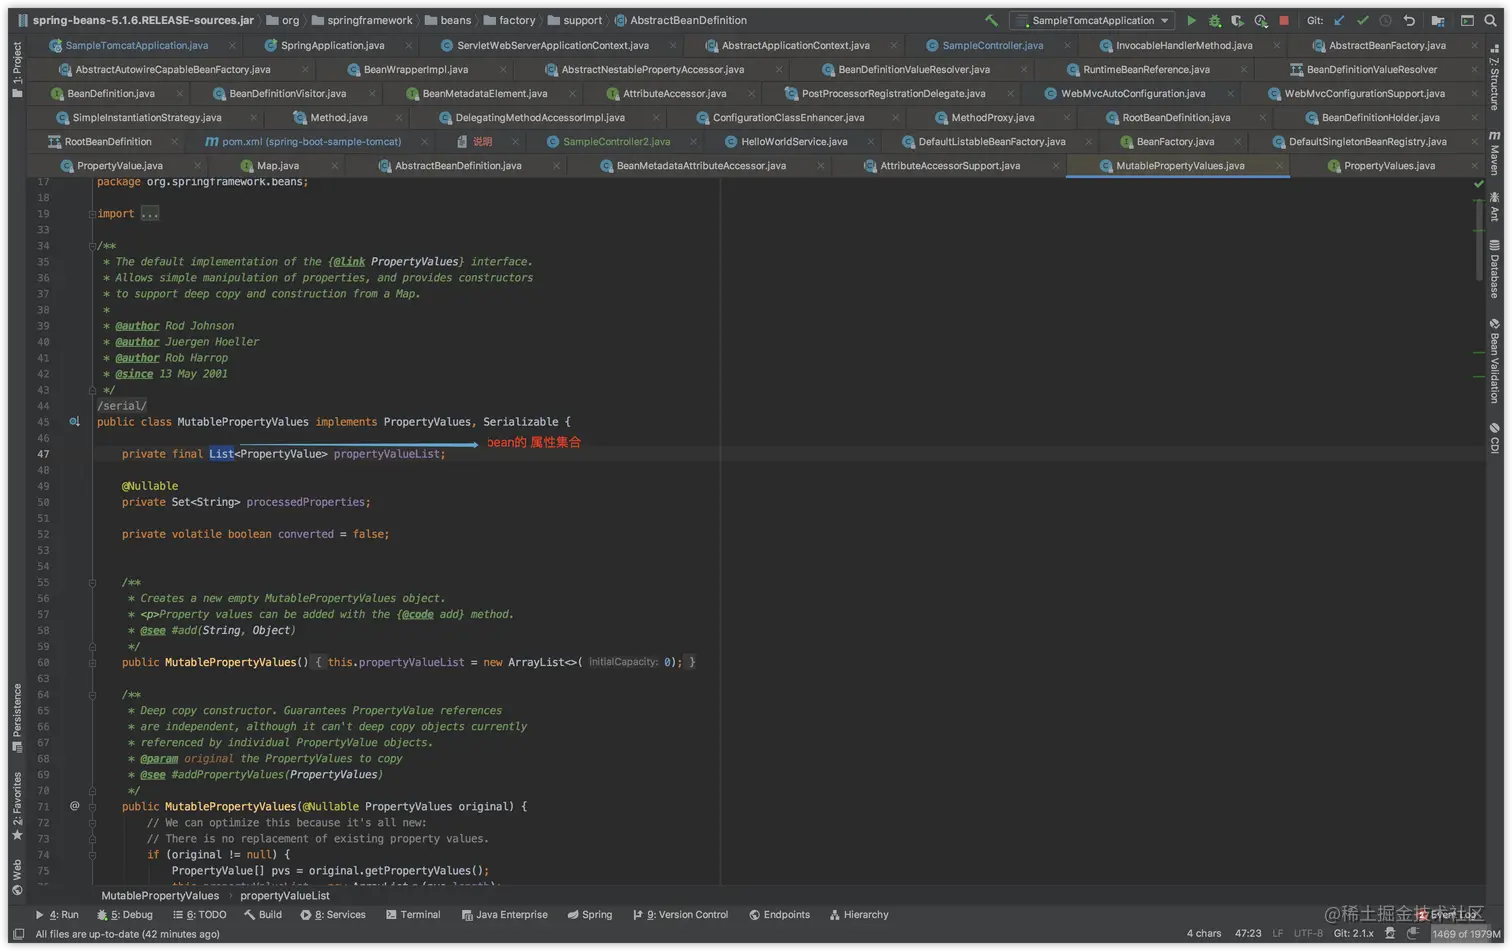
Task: Collapse the class Javadoc starting at line 34
Action: point(92,246)
